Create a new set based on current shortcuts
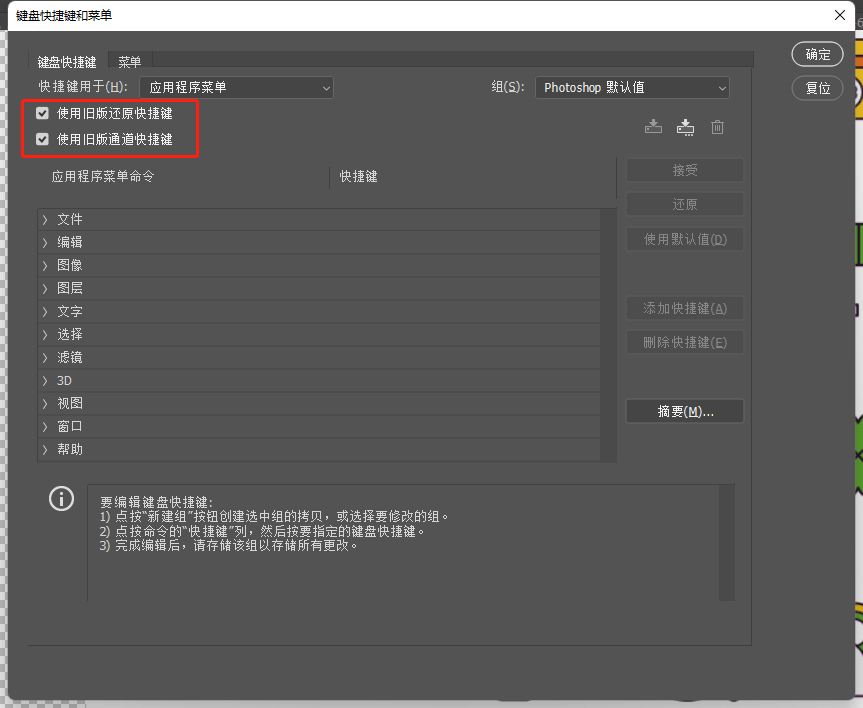 click(685, 127)
